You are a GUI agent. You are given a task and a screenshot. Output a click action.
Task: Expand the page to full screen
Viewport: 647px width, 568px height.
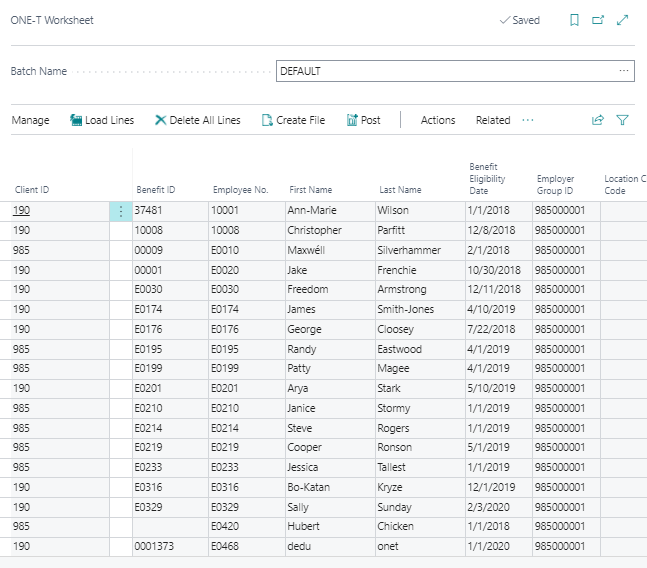click(623, 20)
